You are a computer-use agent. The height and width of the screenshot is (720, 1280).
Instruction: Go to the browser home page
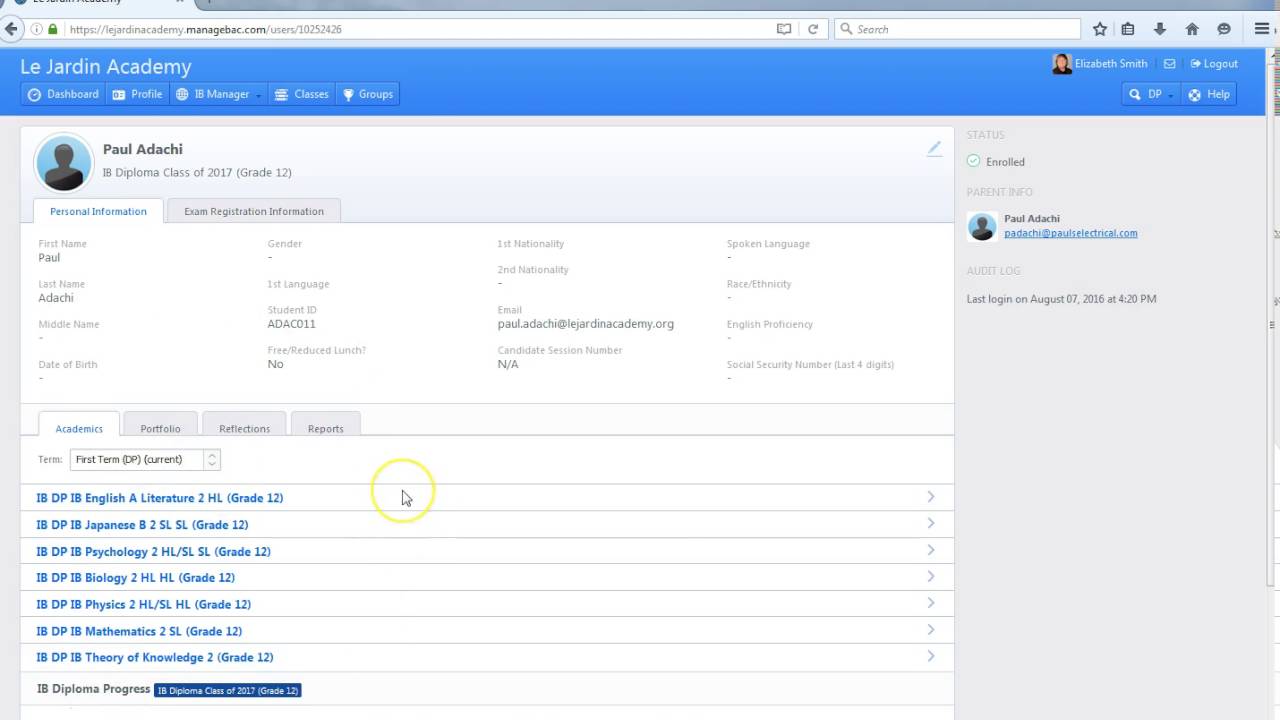1192,29
